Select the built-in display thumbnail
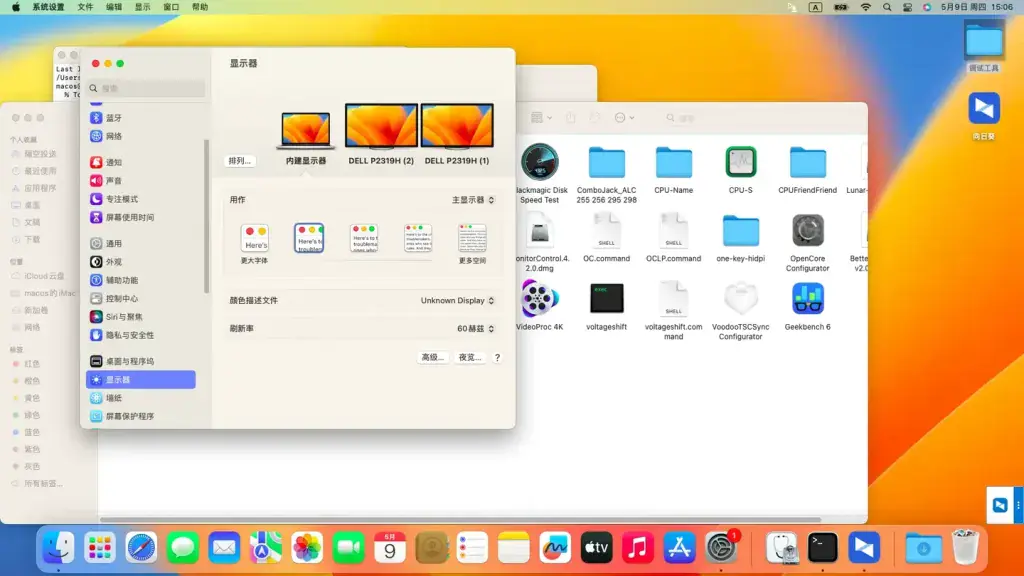 click(x=306, y=130)
